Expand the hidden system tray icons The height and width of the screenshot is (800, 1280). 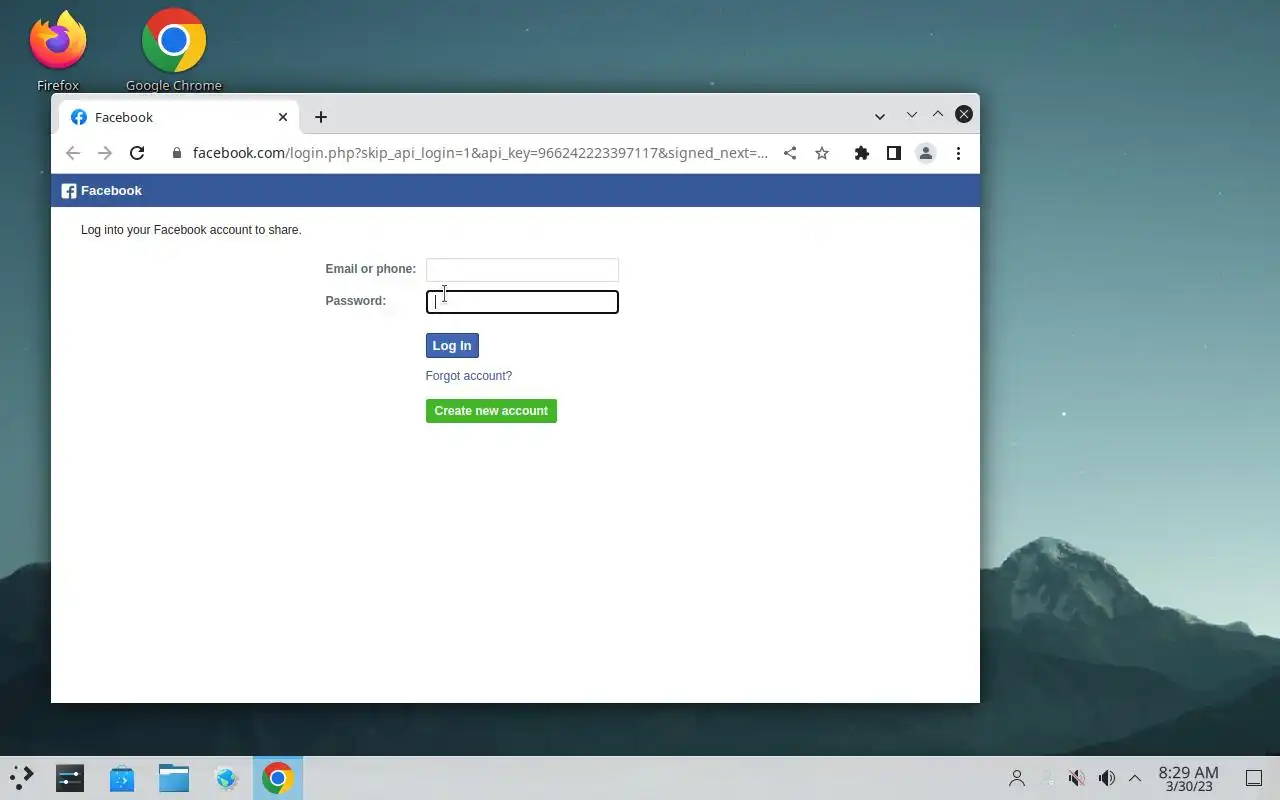click(x=1135, y=778)
